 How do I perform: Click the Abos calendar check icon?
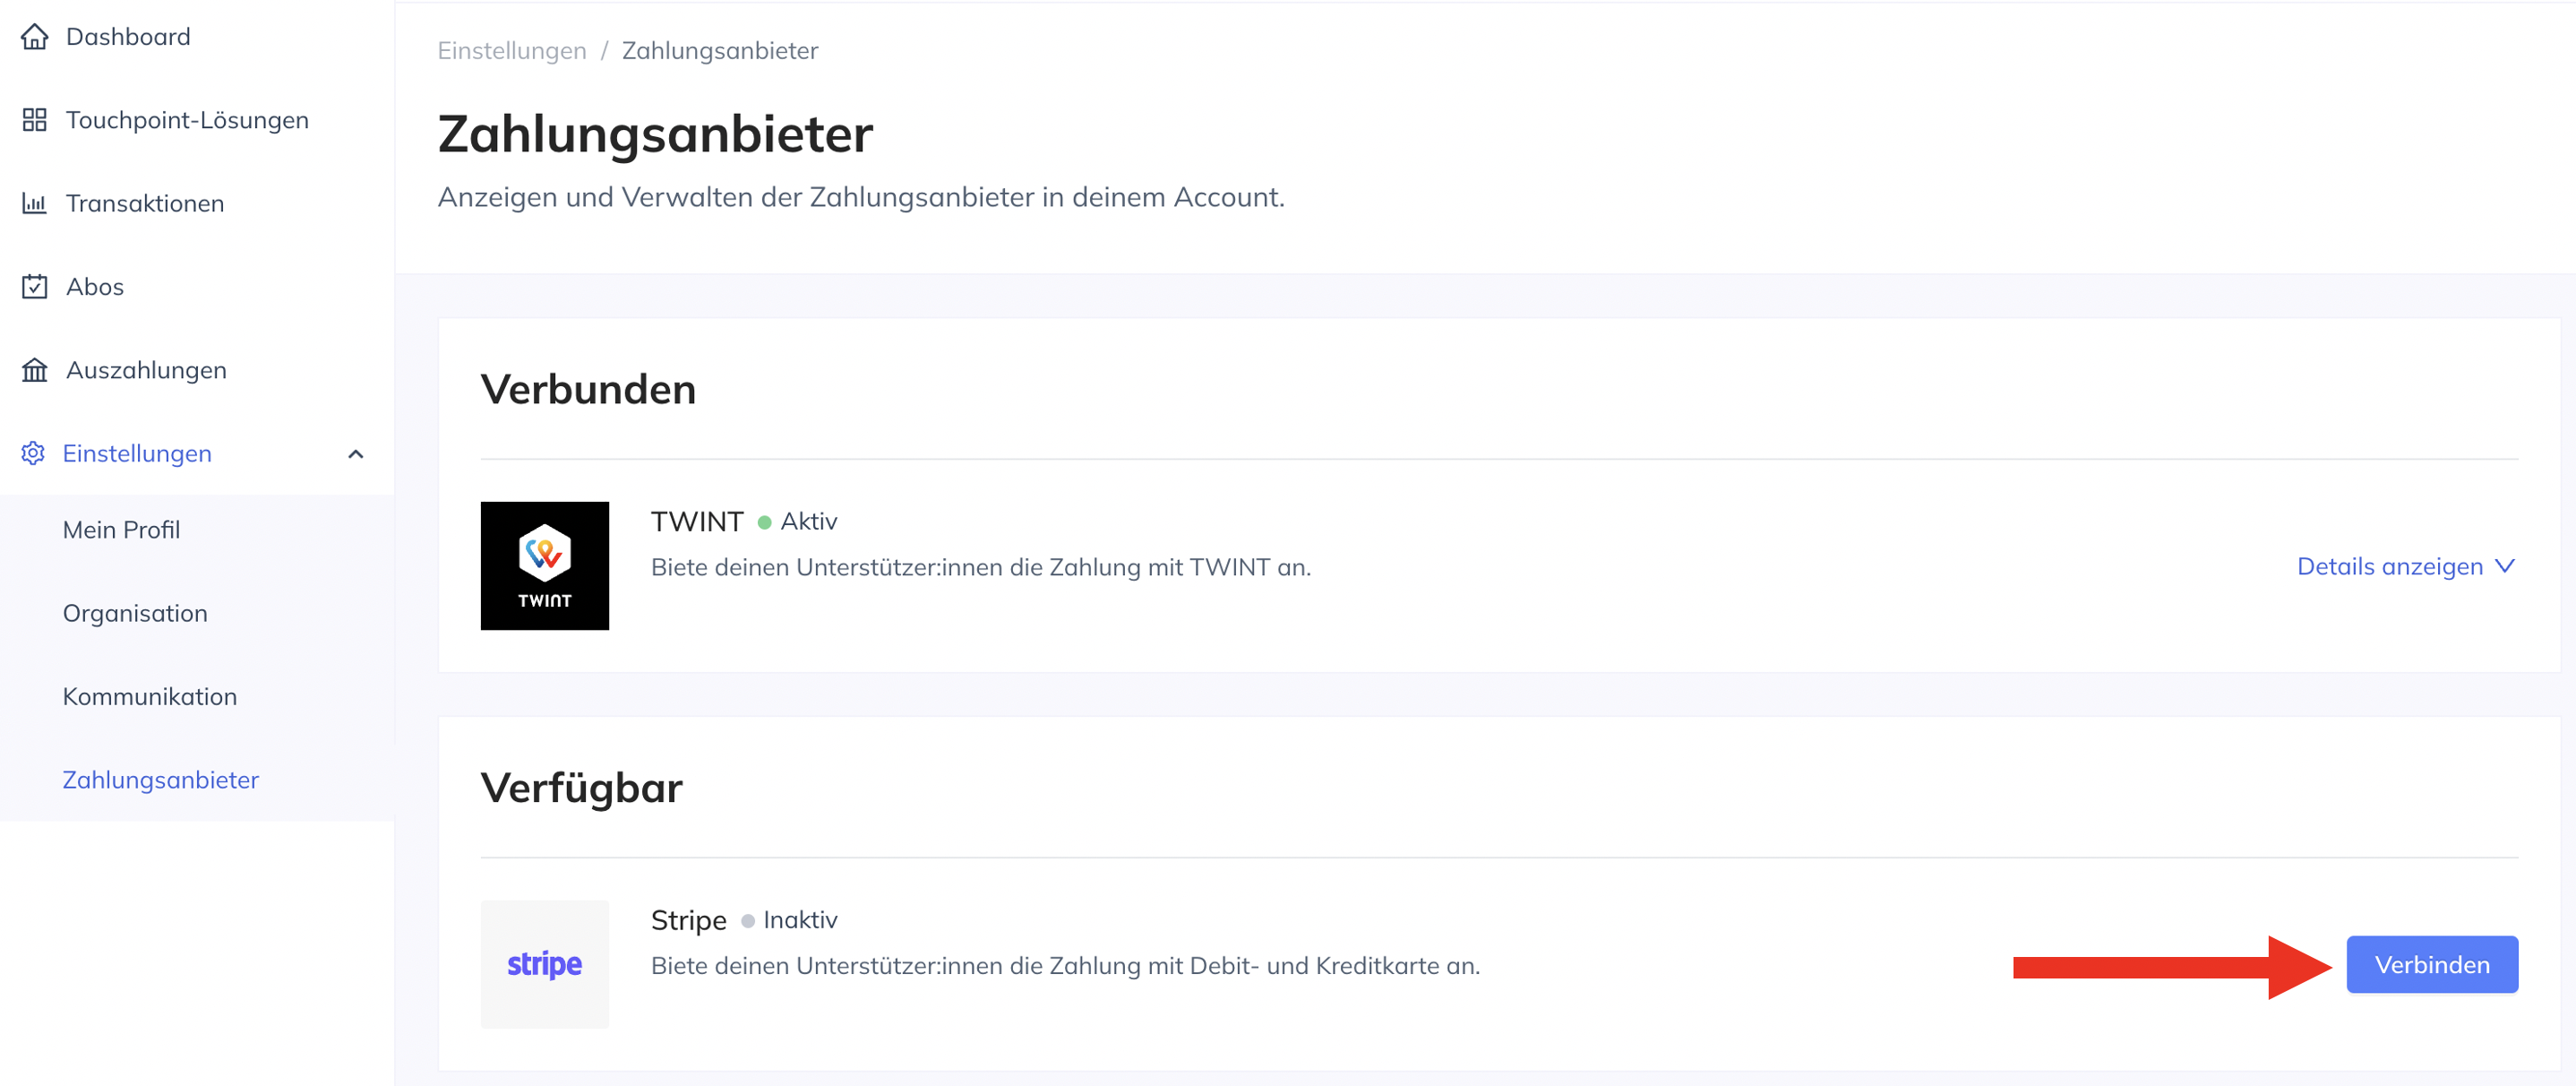point(34,287)
